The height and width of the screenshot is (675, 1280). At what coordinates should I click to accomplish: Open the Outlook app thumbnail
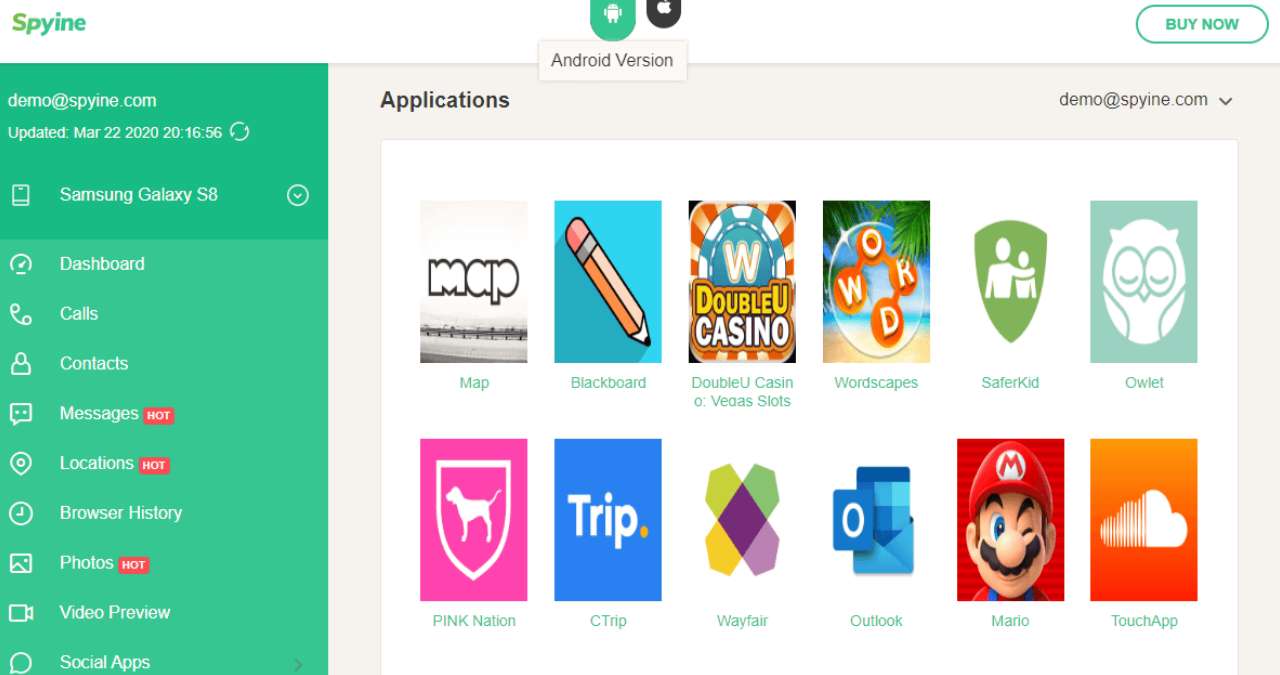[x=876, y=520]
